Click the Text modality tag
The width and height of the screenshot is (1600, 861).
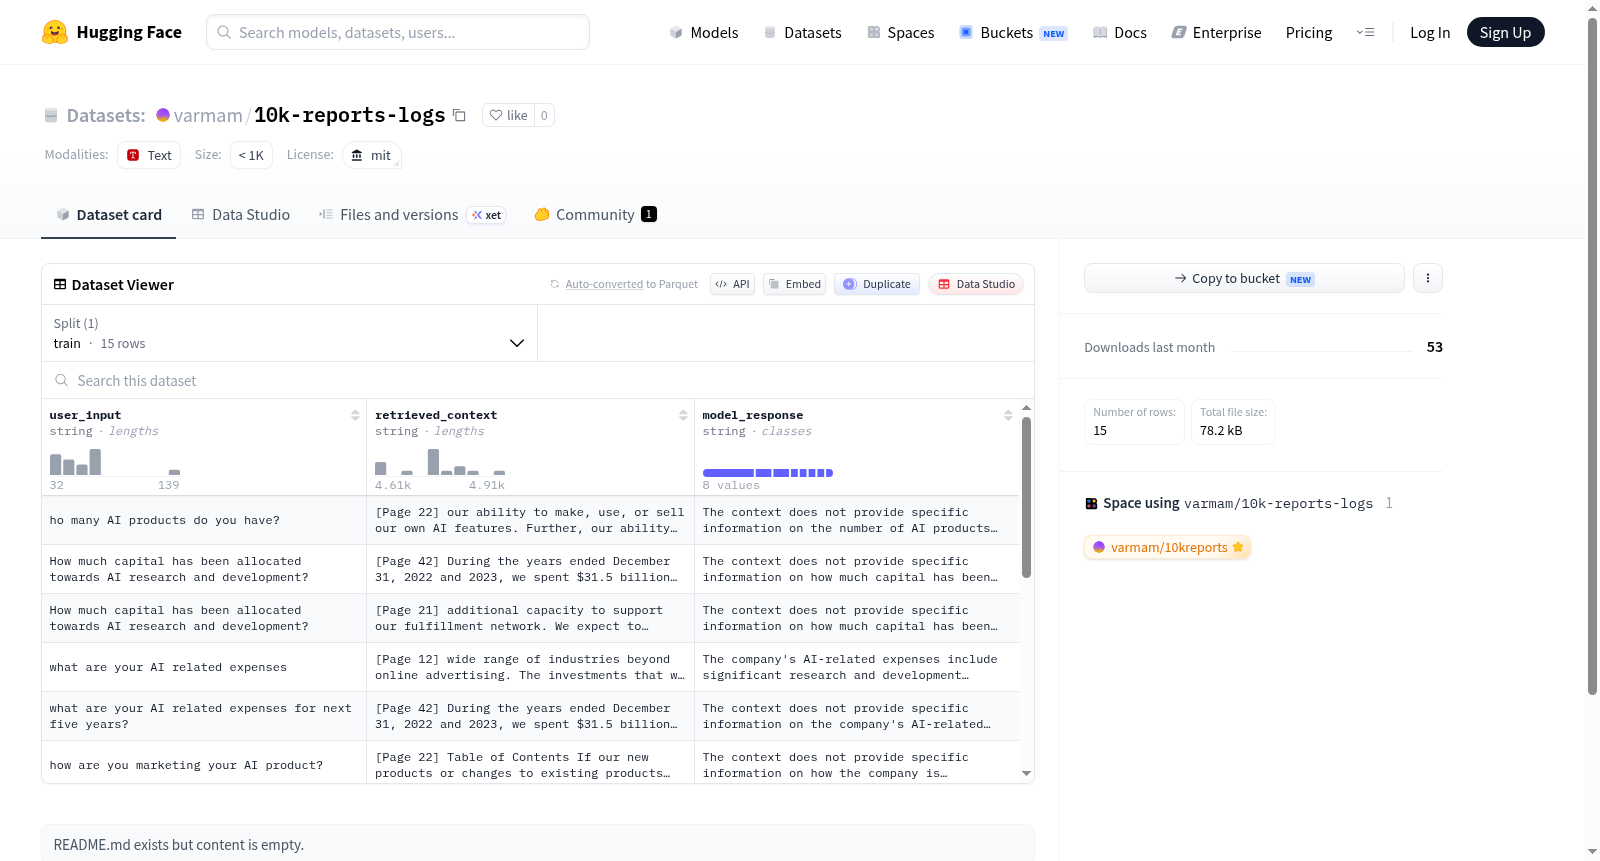(149, 155)
